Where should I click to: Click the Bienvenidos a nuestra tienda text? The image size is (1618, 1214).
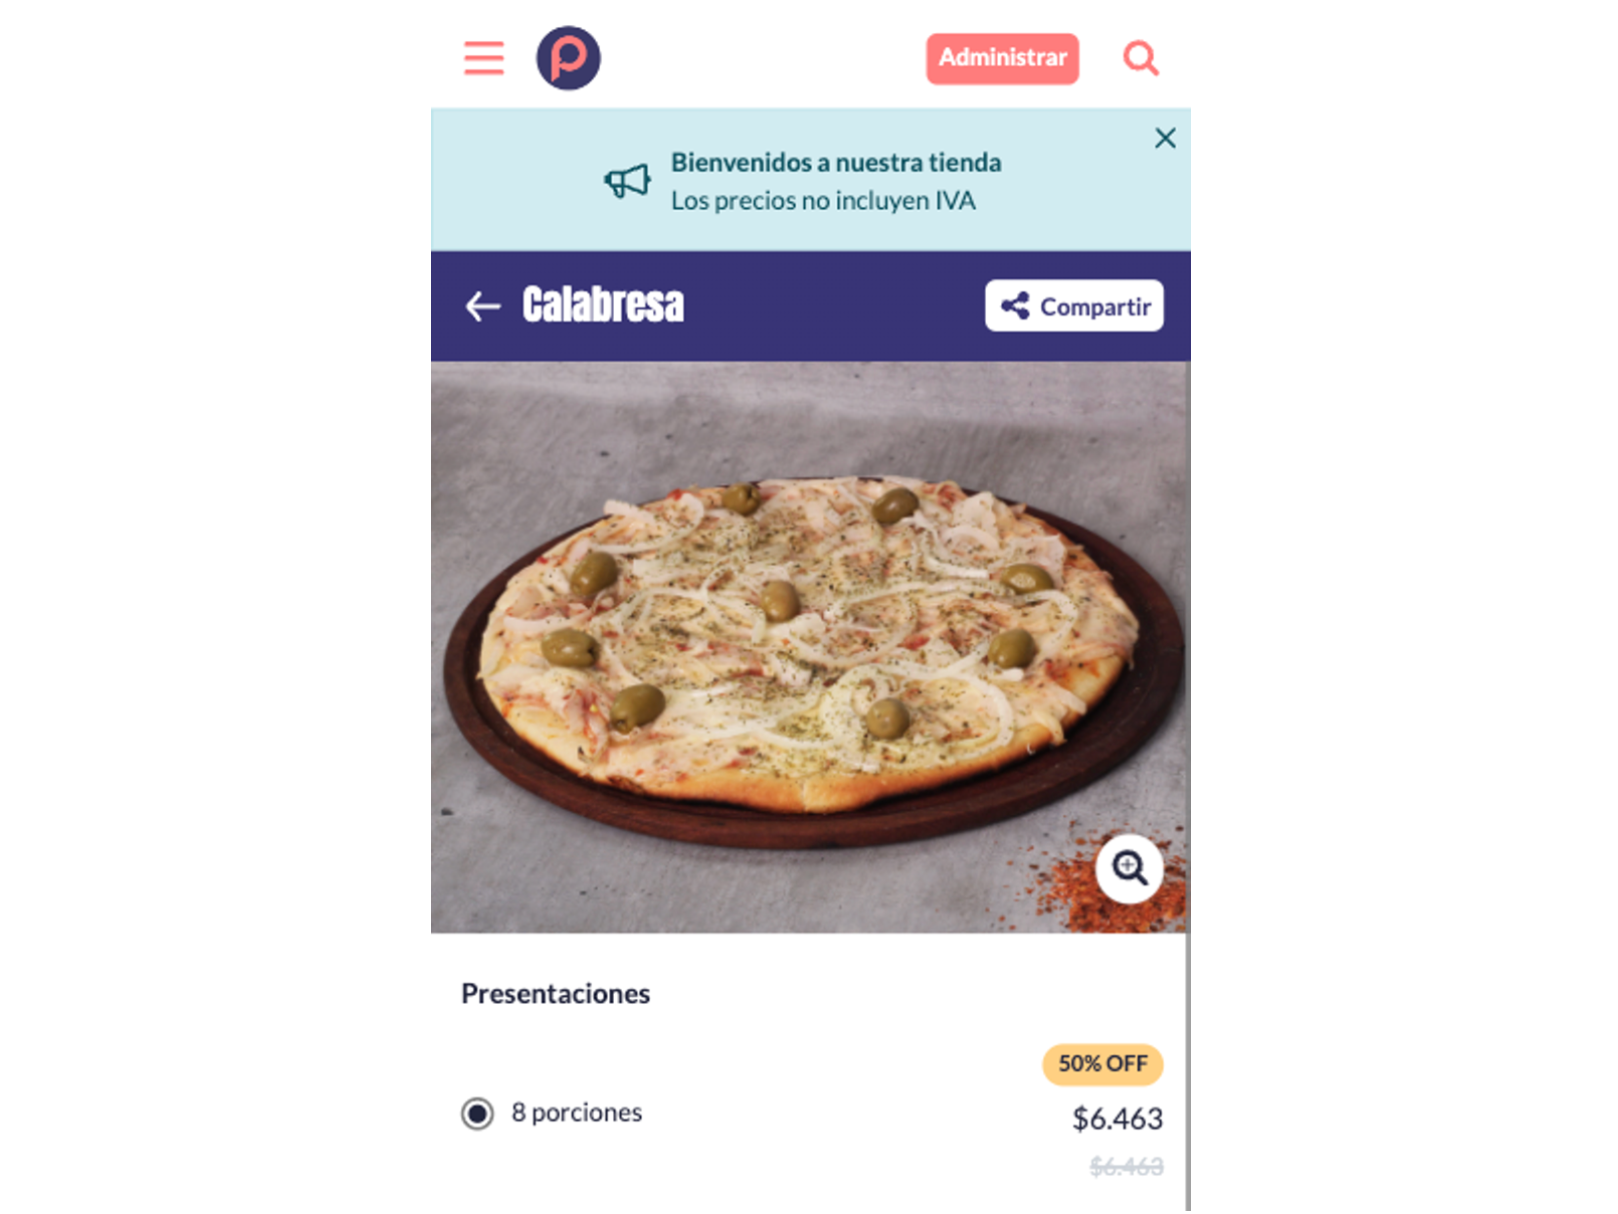coord(836,162)
